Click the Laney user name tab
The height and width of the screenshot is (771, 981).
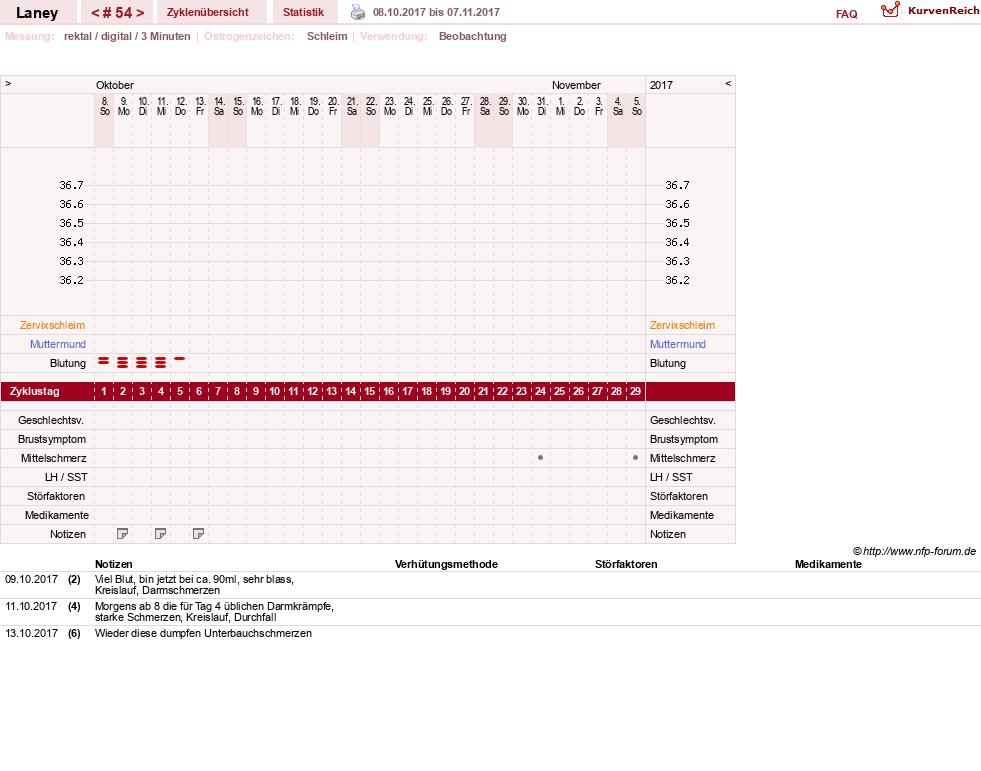point(37,13)
